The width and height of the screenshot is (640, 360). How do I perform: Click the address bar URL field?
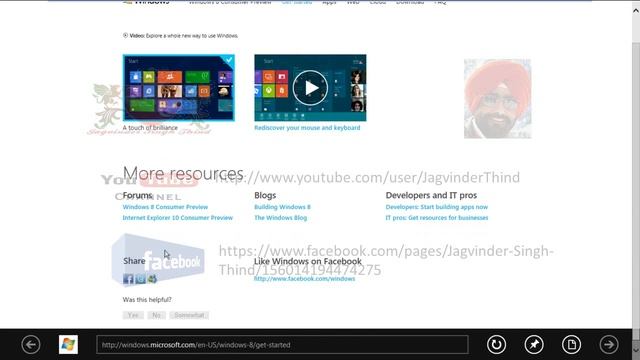282,345
